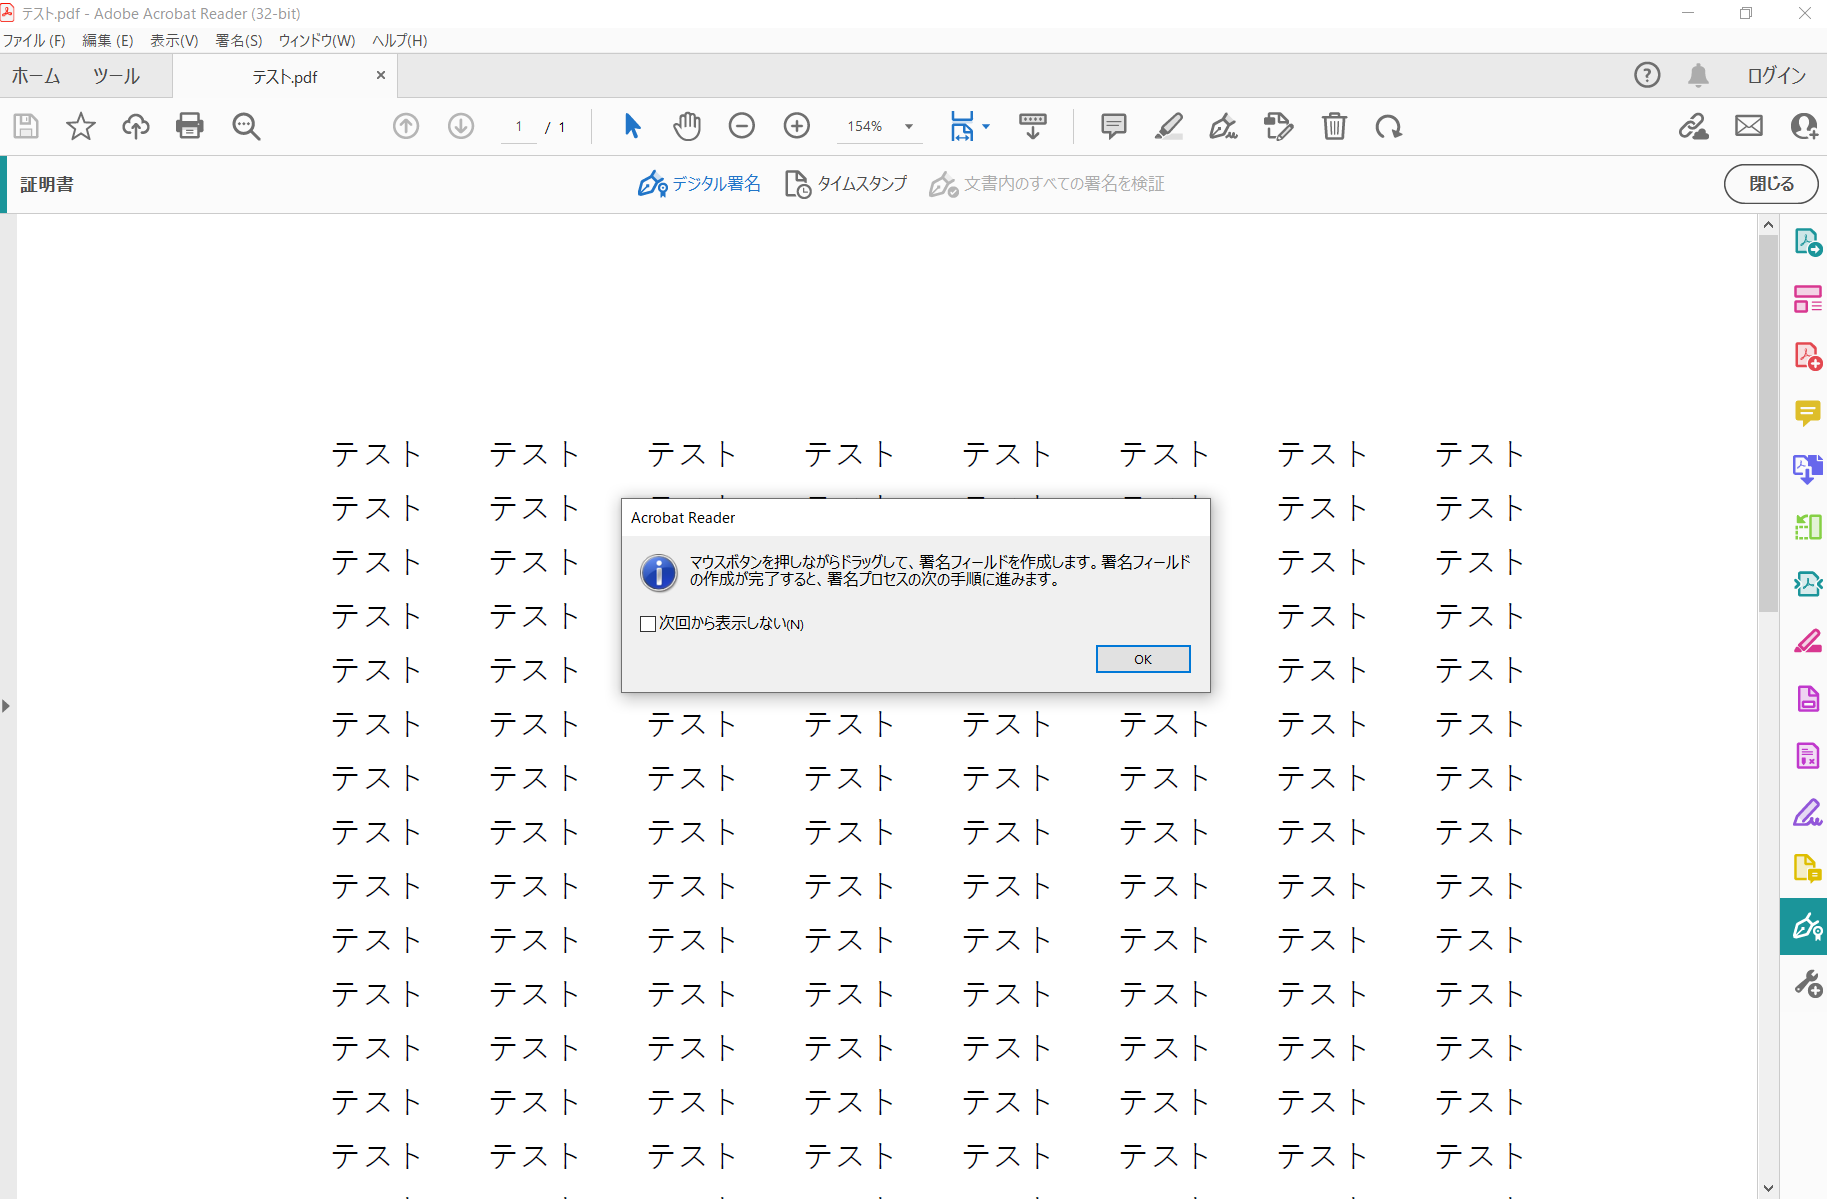This screenshot has width=1827, height=1199.
Task: Select the Highlight text tool
Action: tap(1168, 126)
